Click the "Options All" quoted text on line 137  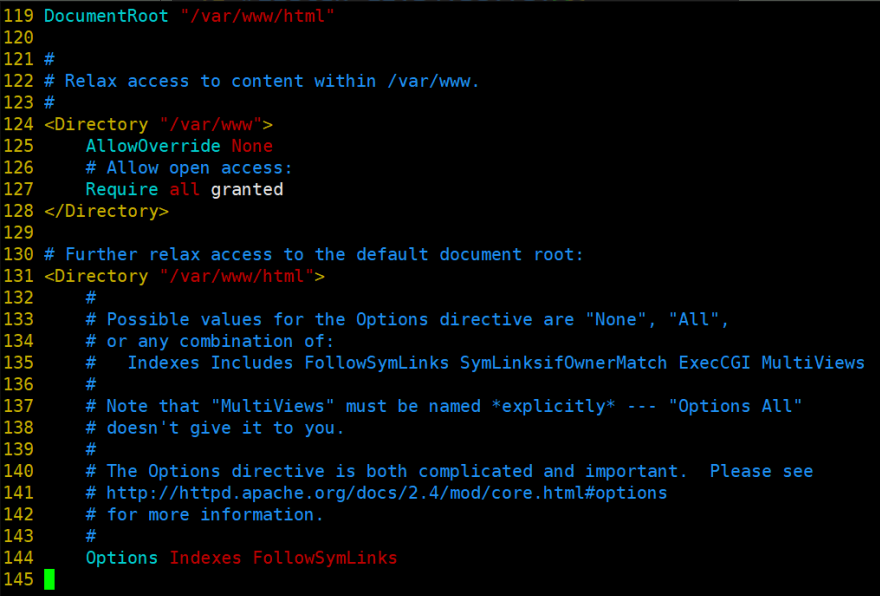[x=735, y=406]
